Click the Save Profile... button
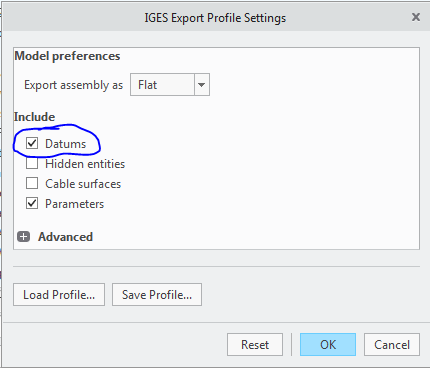Viewport: 430px width, 368px height. click(x=157, y=294)
